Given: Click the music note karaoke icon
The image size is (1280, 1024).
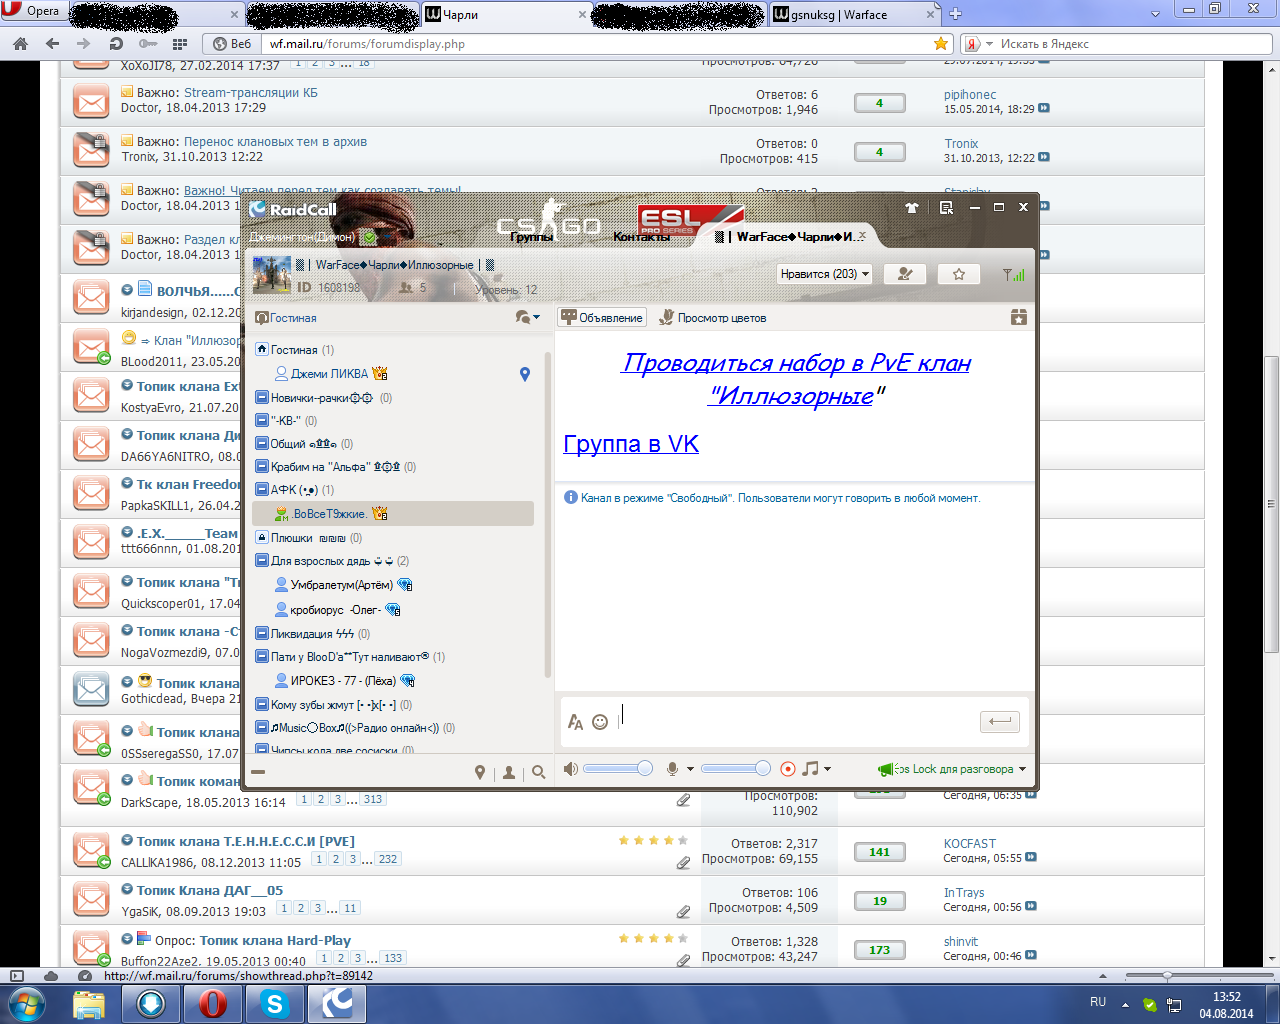Looking at the screenshot, I should 810,768.
